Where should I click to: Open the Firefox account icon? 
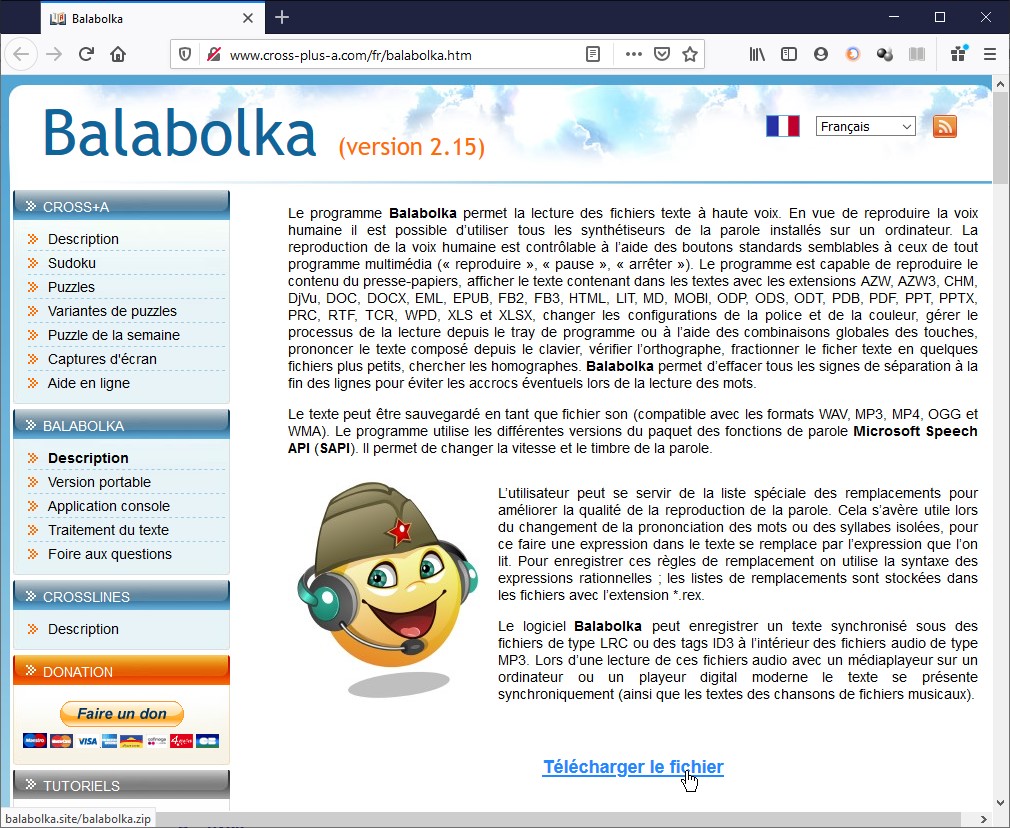click(x=821, y=54)
